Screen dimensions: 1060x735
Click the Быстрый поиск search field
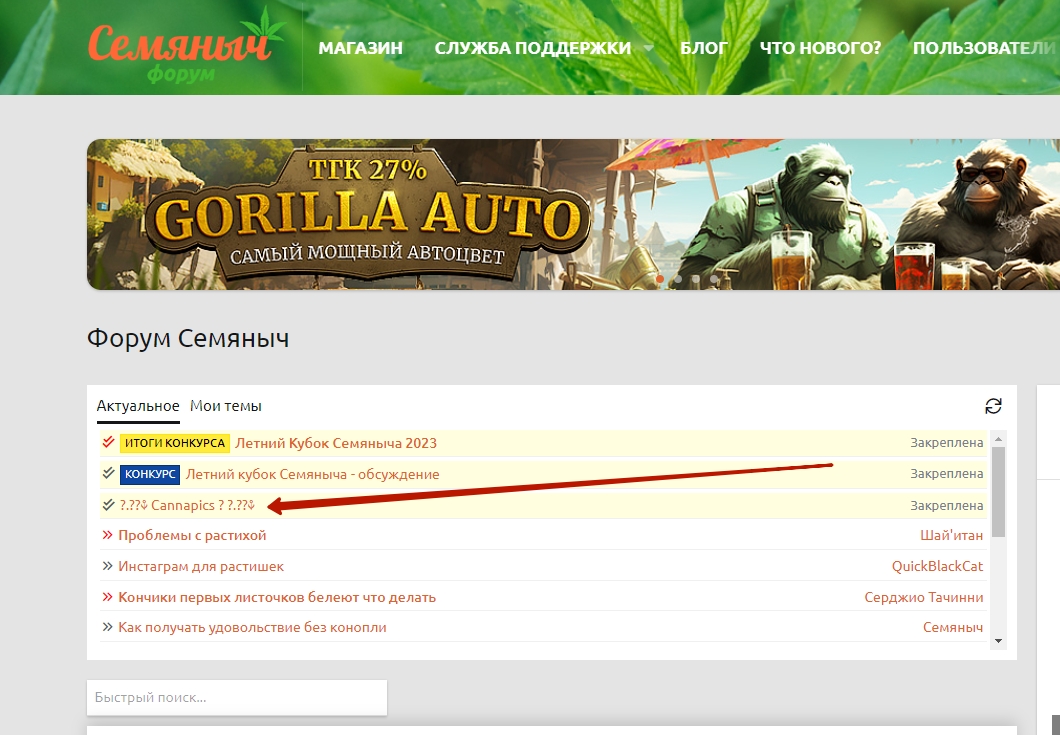(x=236, y=697)
